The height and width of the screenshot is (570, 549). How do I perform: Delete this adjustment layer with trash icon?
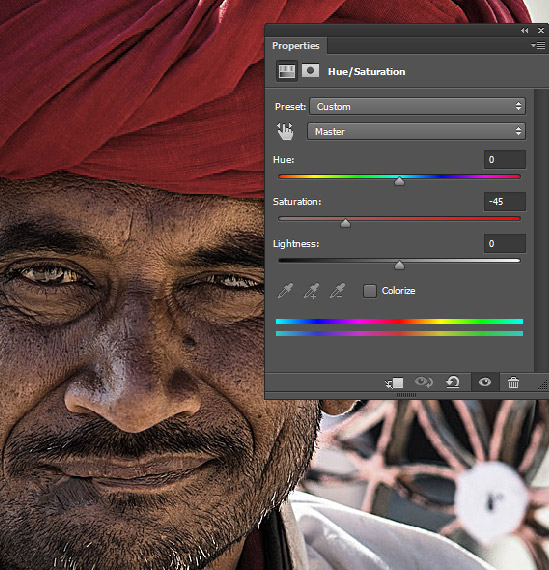(x=513, y=382)
